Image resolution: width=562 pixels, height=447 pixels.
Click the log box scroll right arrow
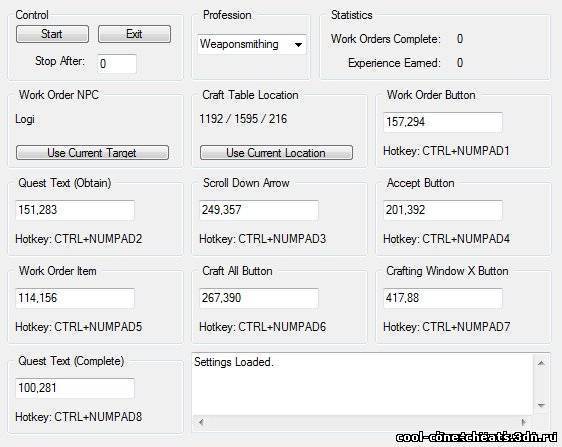click(x=524, y=422)
